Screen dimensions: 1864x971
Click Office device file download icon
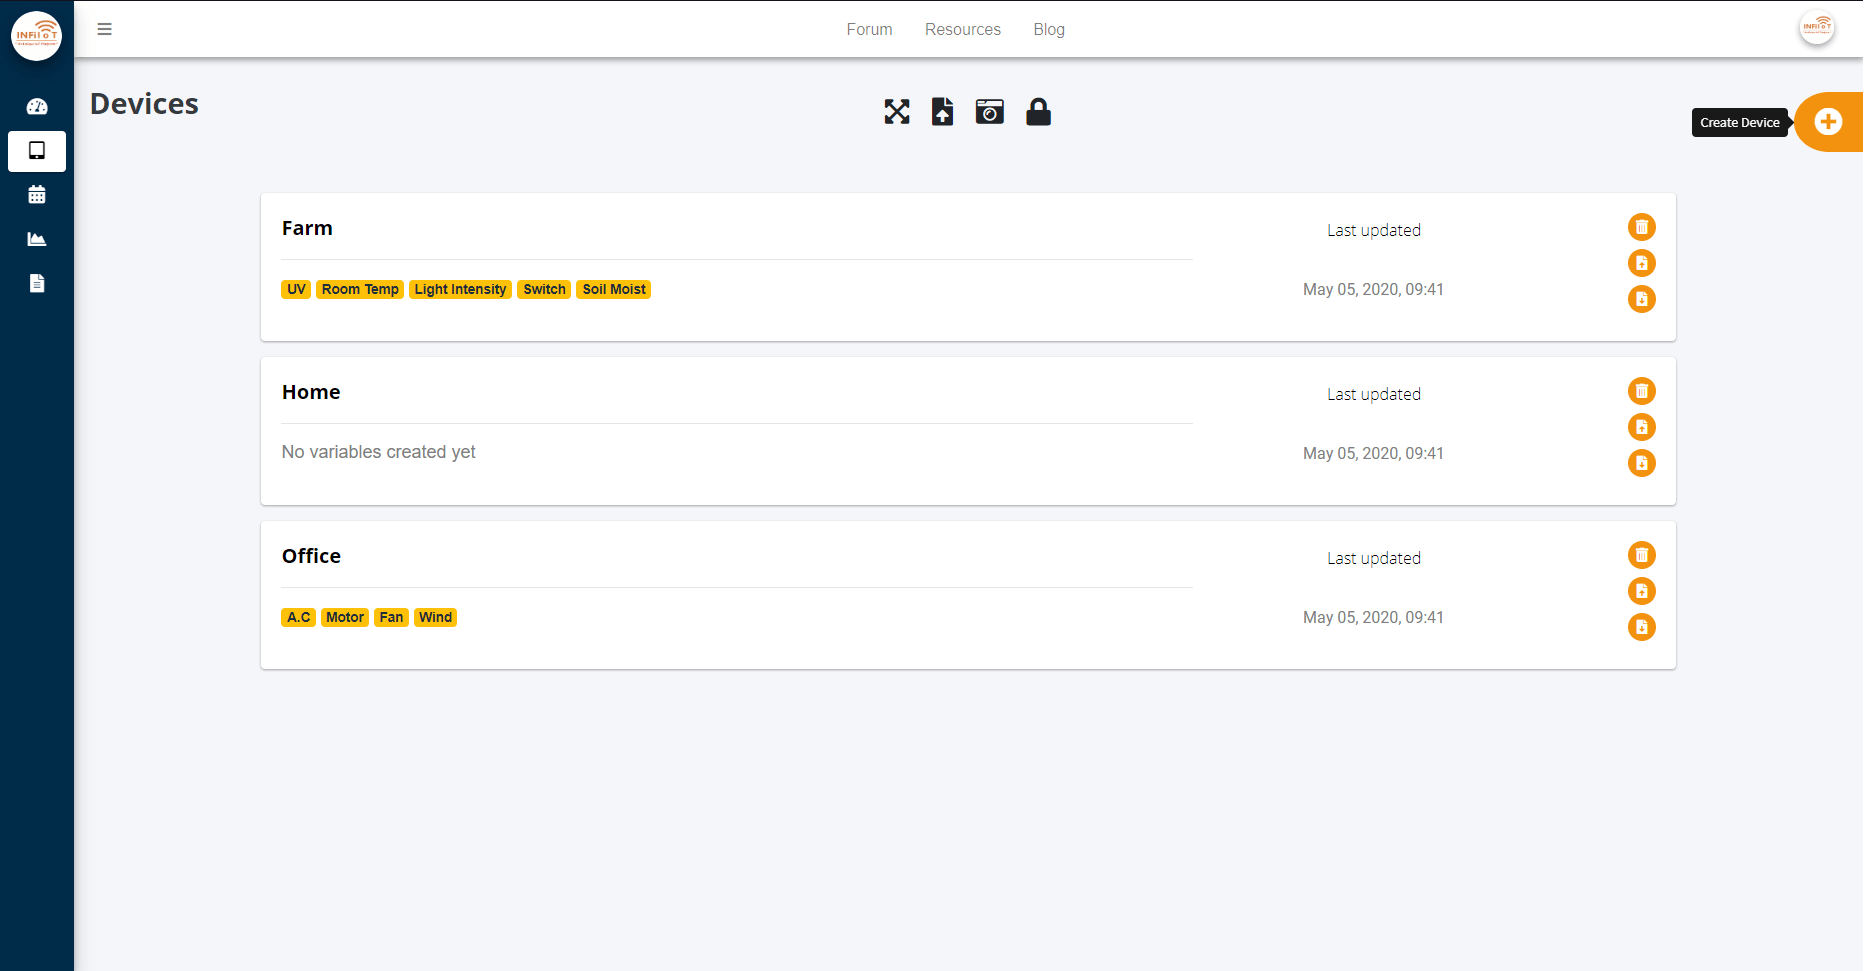point(1642,627)
